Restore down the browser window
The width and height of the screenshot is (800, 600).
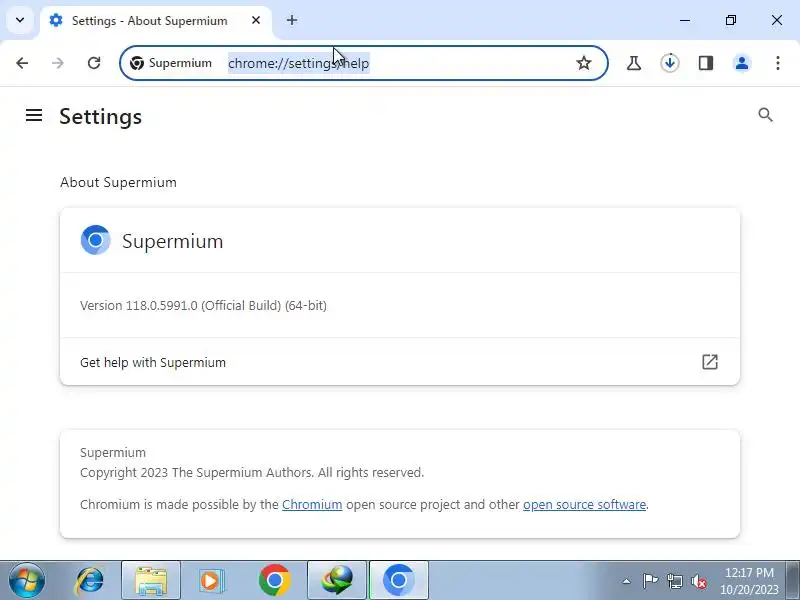click(x=731, y=20)
